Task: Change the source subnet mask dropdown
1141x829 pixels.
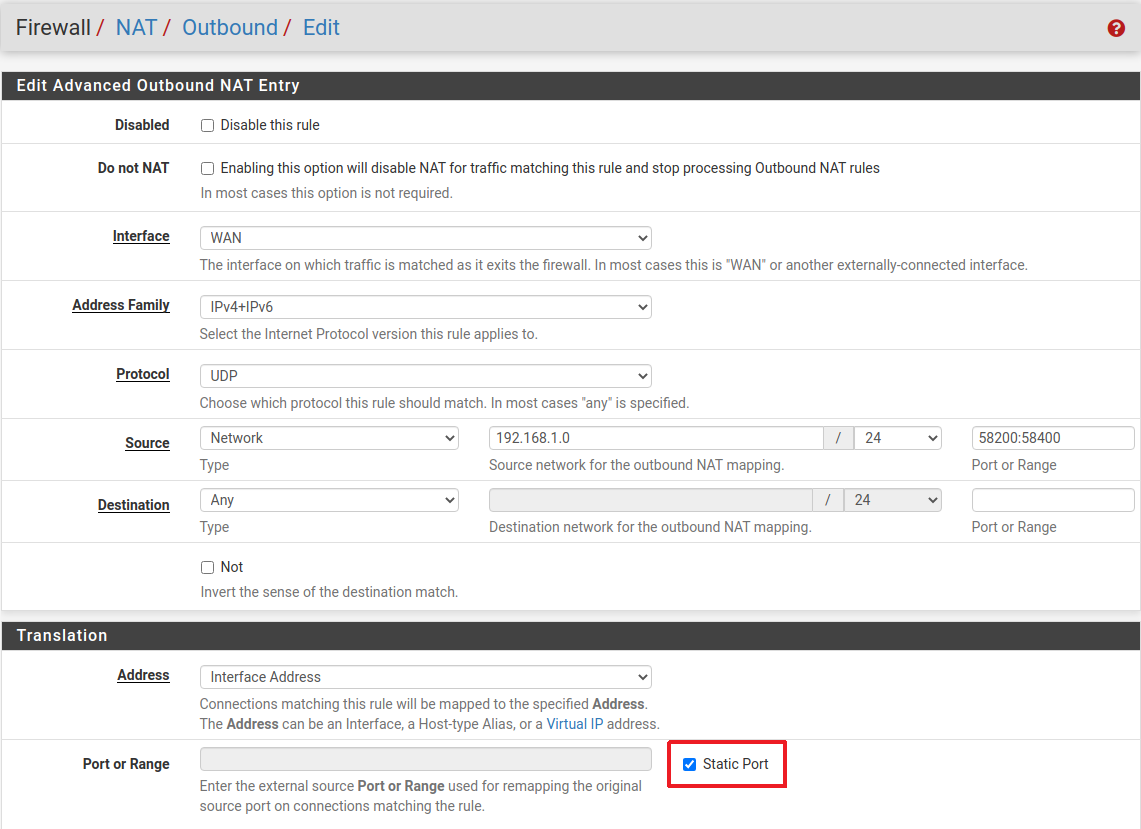Action: coord(897,438)
